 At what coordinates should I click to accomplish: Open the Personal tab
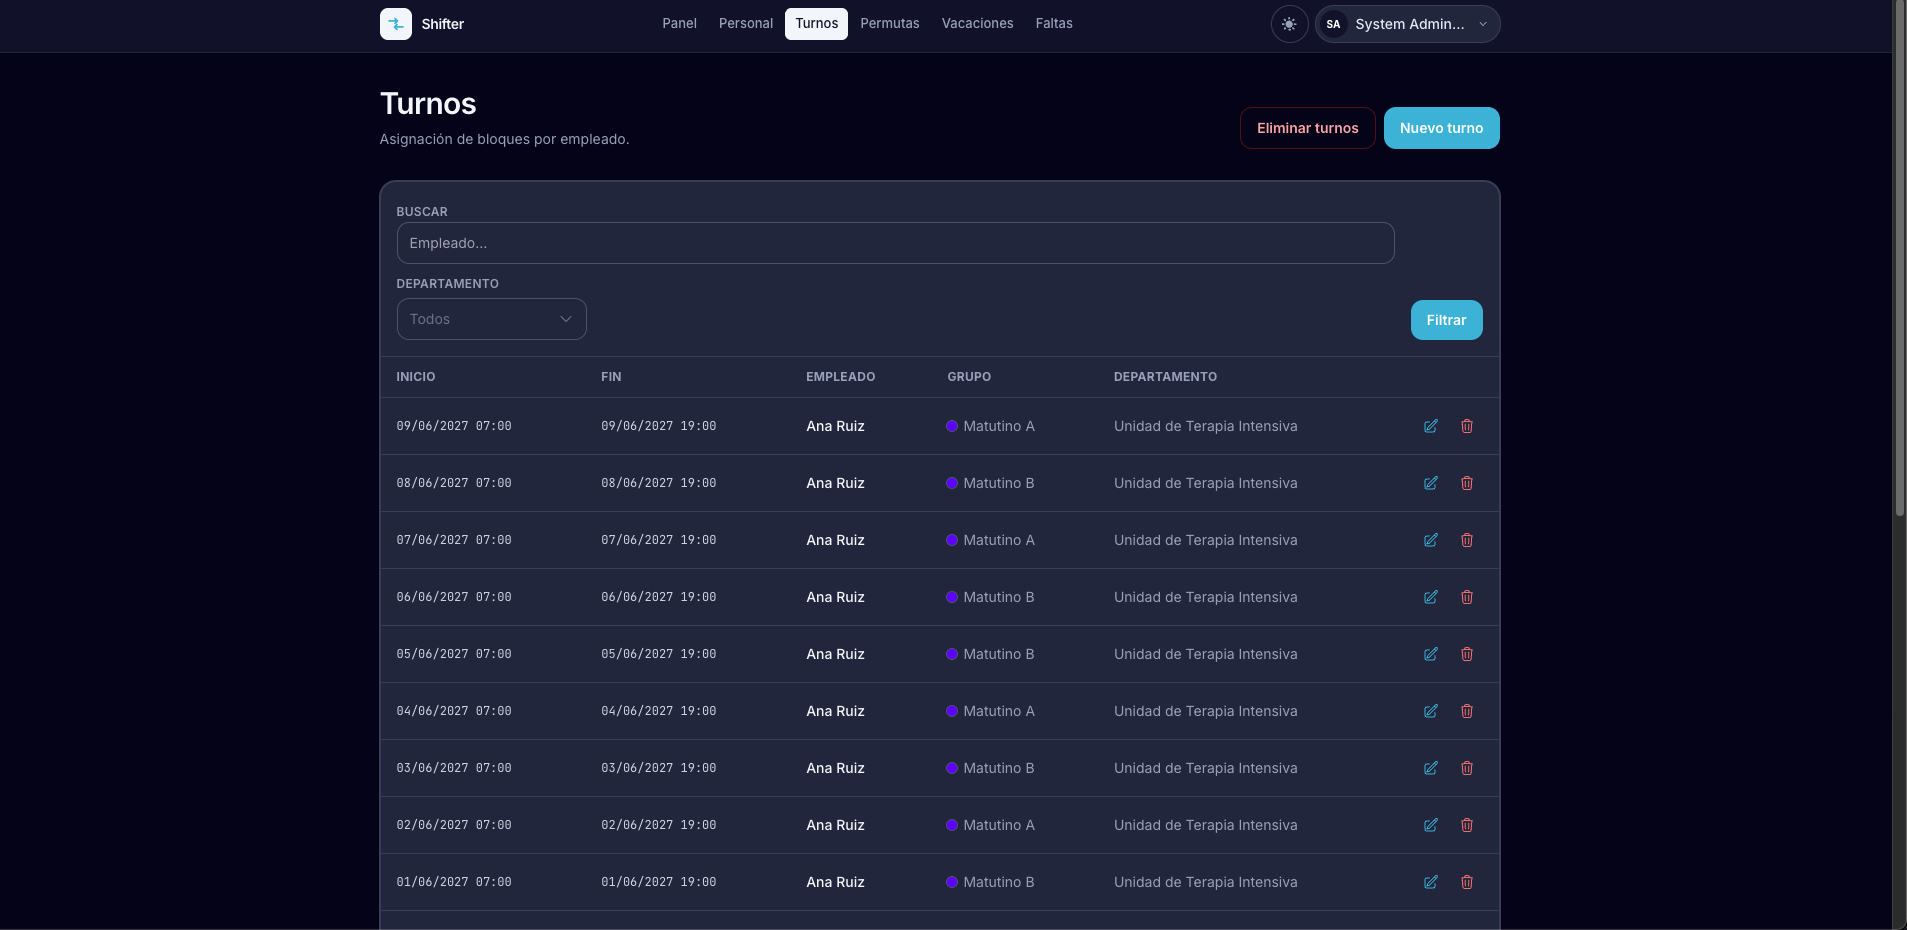746,24
